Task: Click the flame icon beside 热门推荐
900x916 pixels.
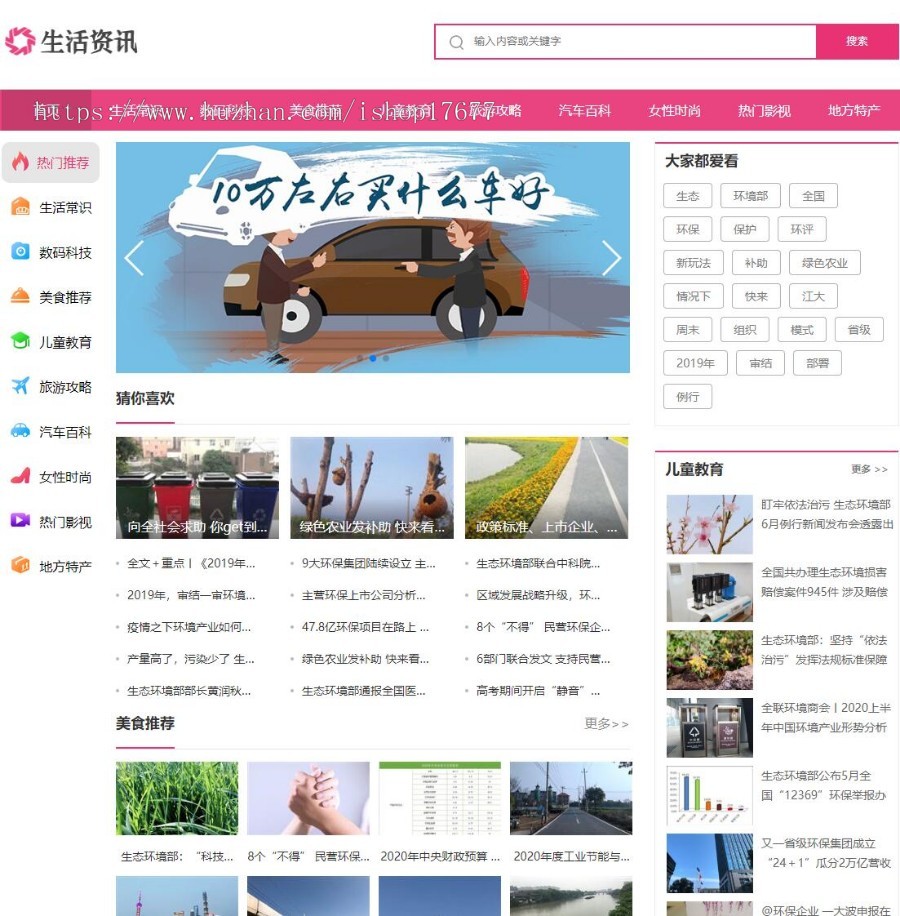Action: pyautogui.click(x=20, y=162)
